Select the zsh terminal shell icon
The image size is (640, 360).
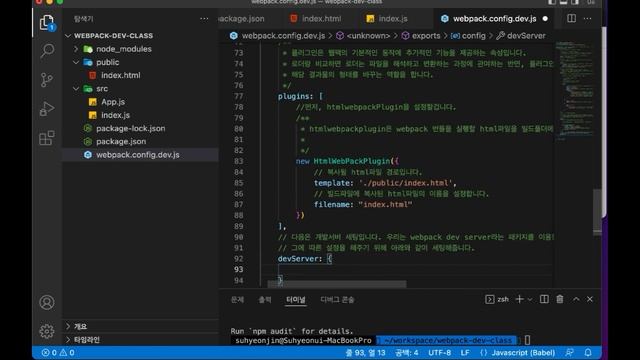[490, 299]
